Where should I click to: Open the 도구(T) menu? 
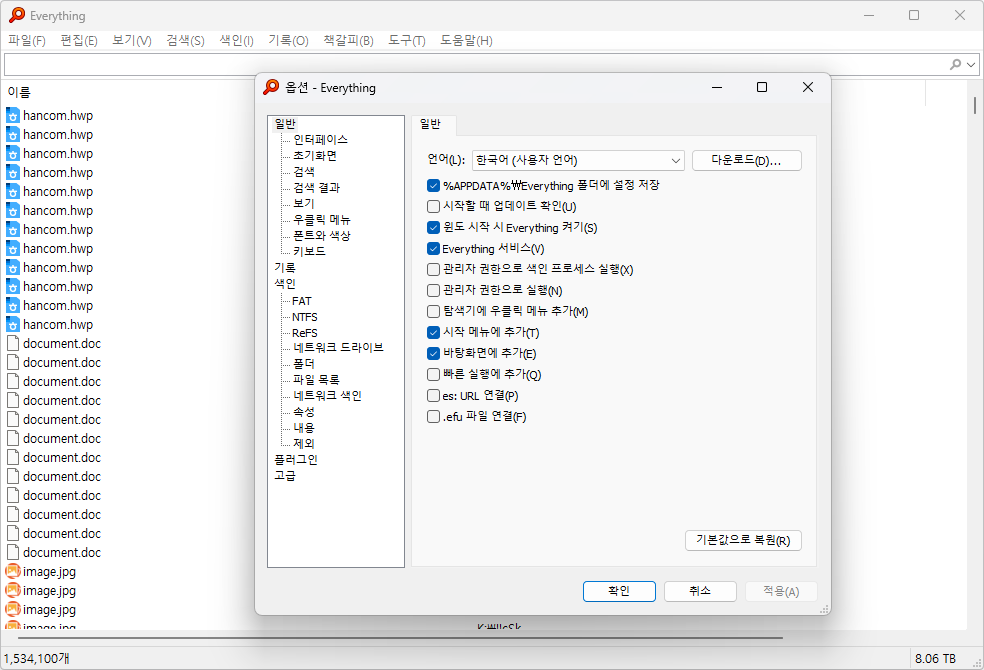coord(407,41)
